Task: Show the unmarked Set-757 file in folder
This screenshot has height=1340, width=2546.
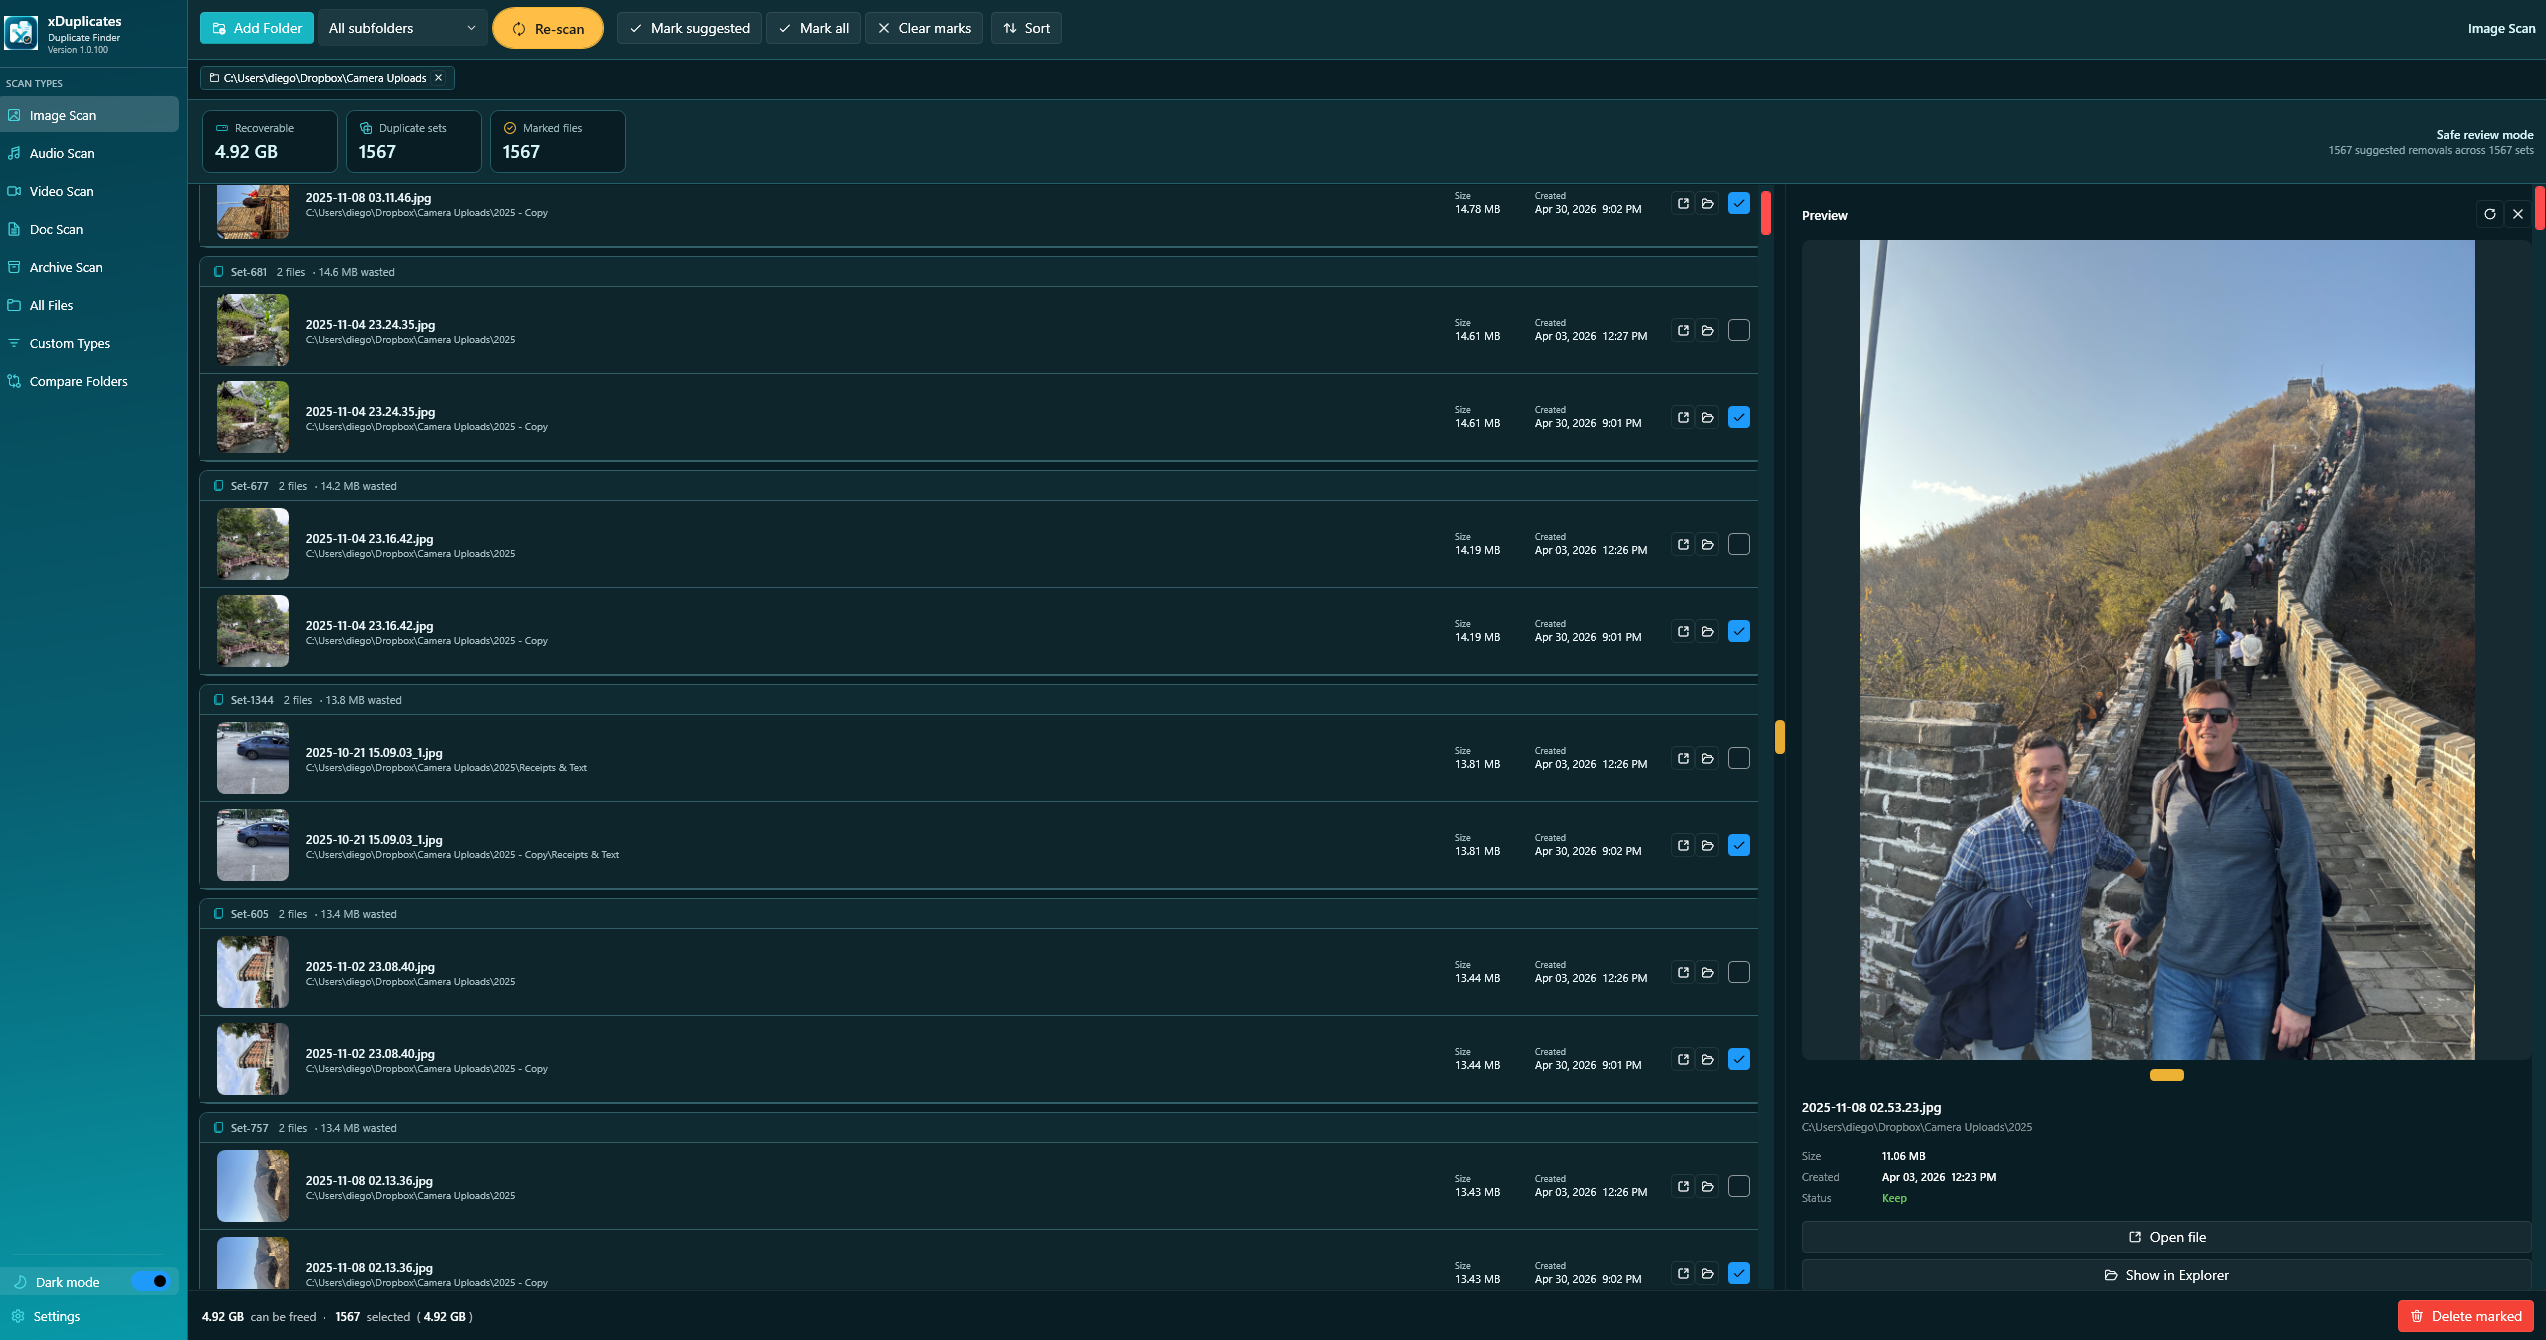Action: tap(1708, 1186)
